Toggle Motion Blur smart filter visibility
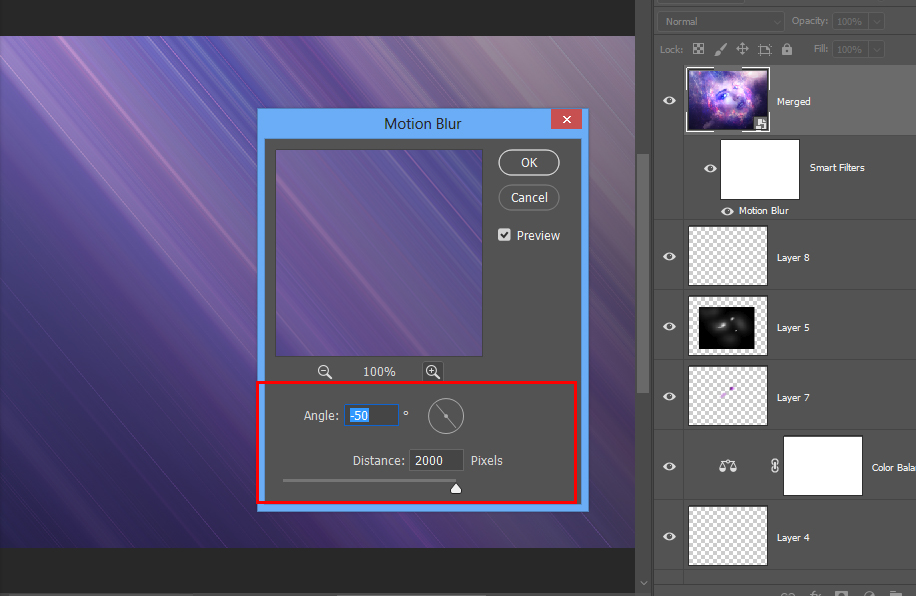The height and width of the screenshot is (596, 916). tap(727, 211)
